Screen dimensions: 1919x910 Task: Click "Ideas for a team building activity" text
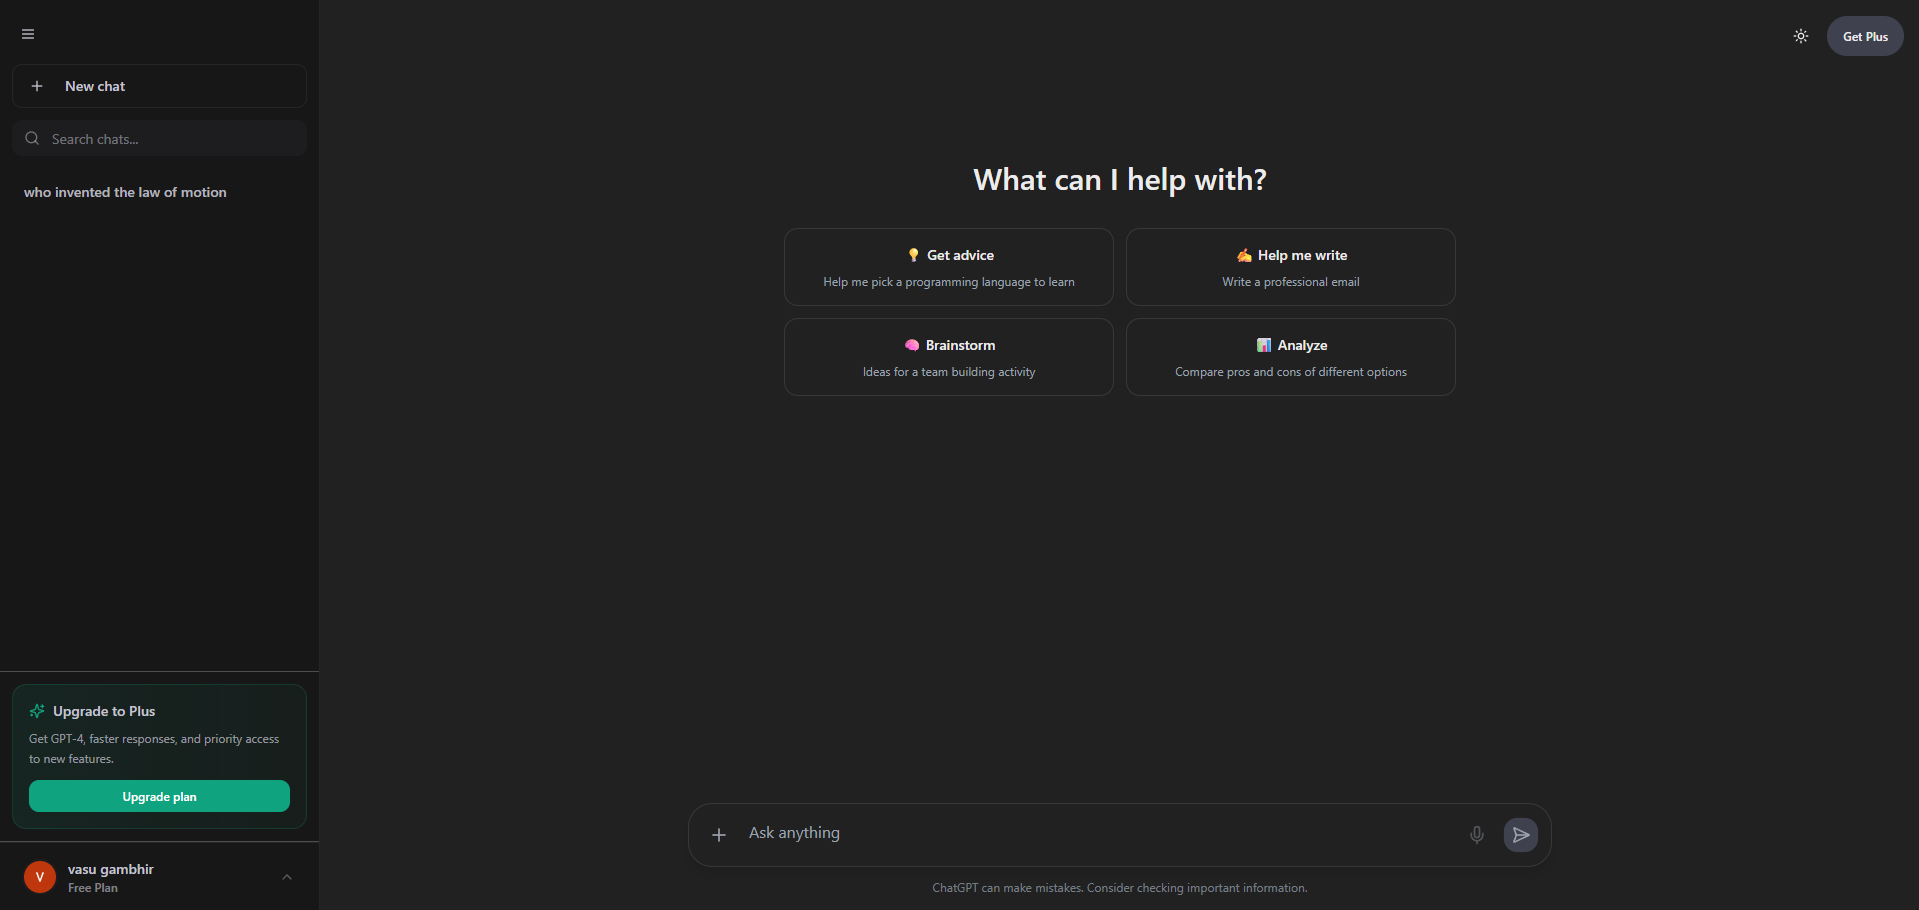[949, 372]
